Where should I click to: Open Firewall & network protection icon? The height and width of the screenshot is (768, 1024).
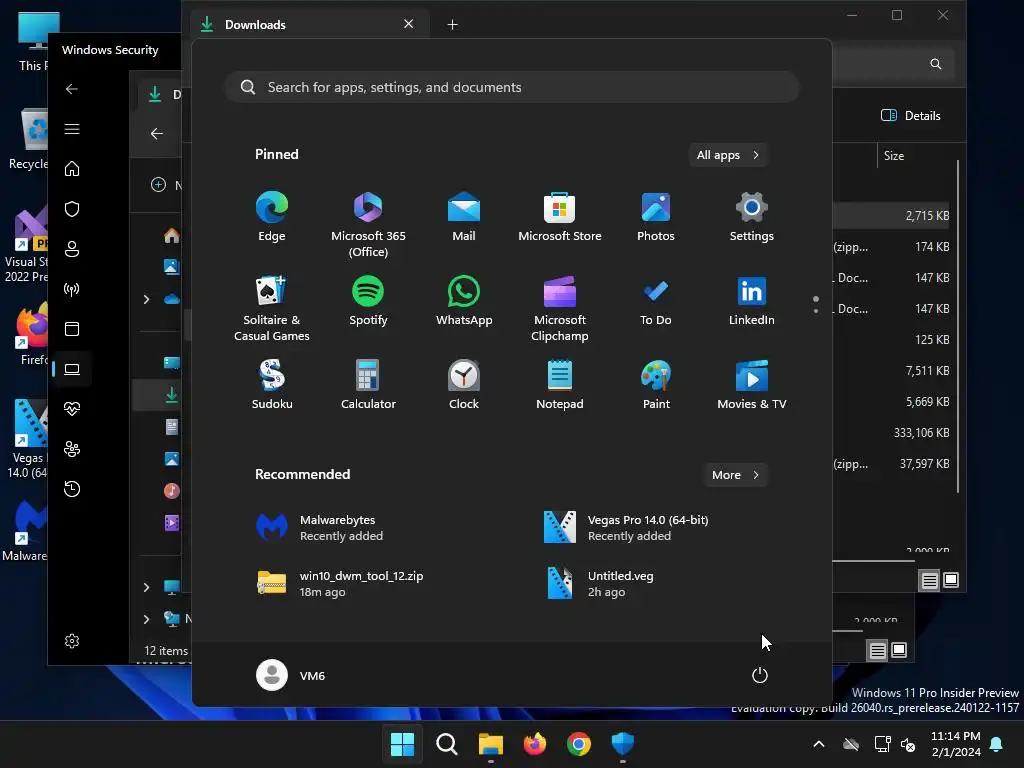[72, 289]
